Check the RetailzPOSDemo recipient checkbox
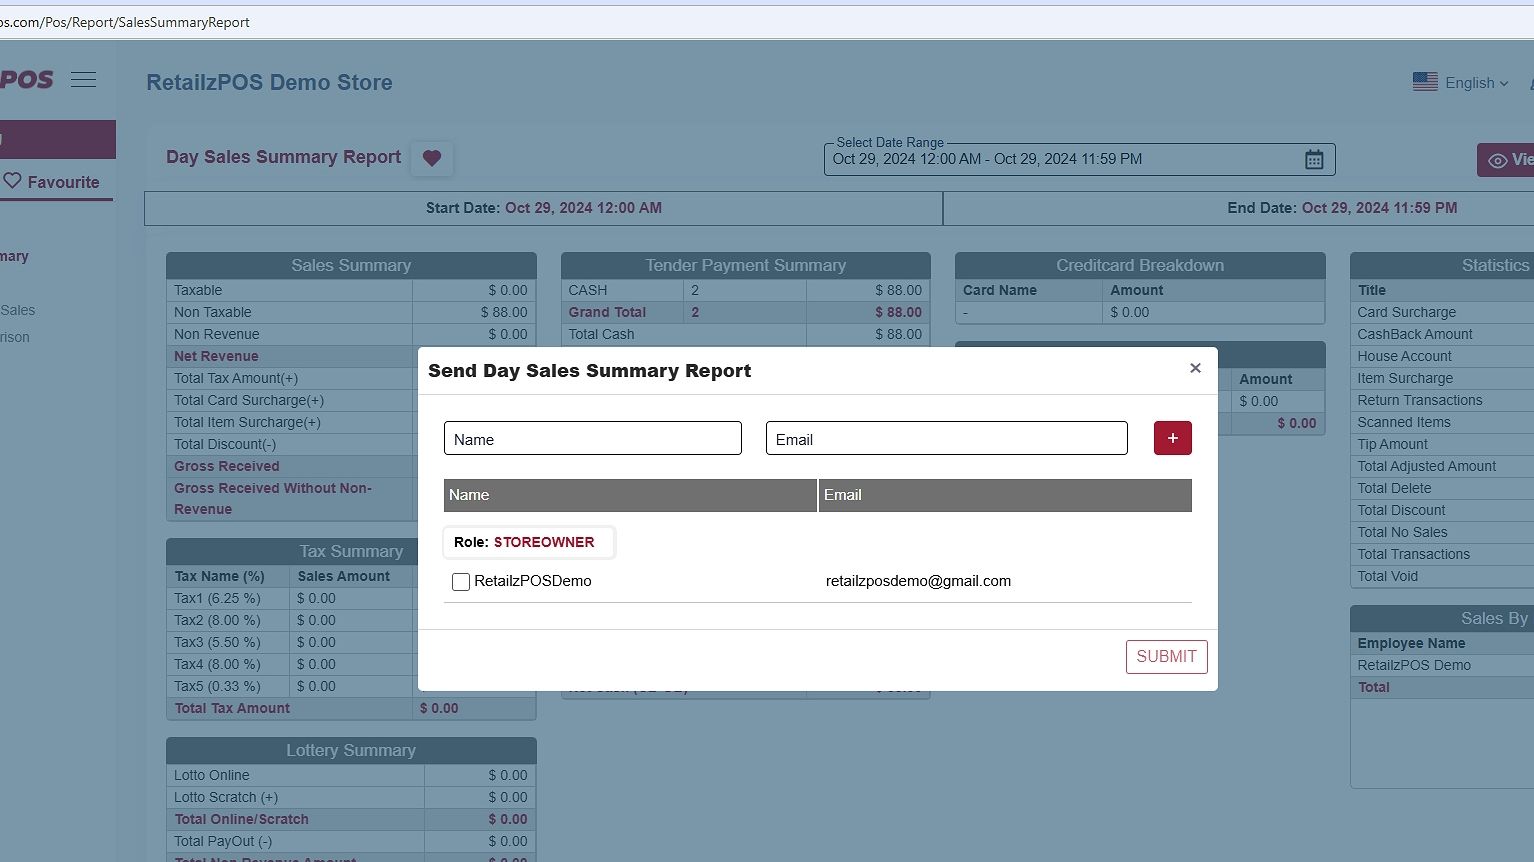This screenshot has width=1534, height=862. 461,582
